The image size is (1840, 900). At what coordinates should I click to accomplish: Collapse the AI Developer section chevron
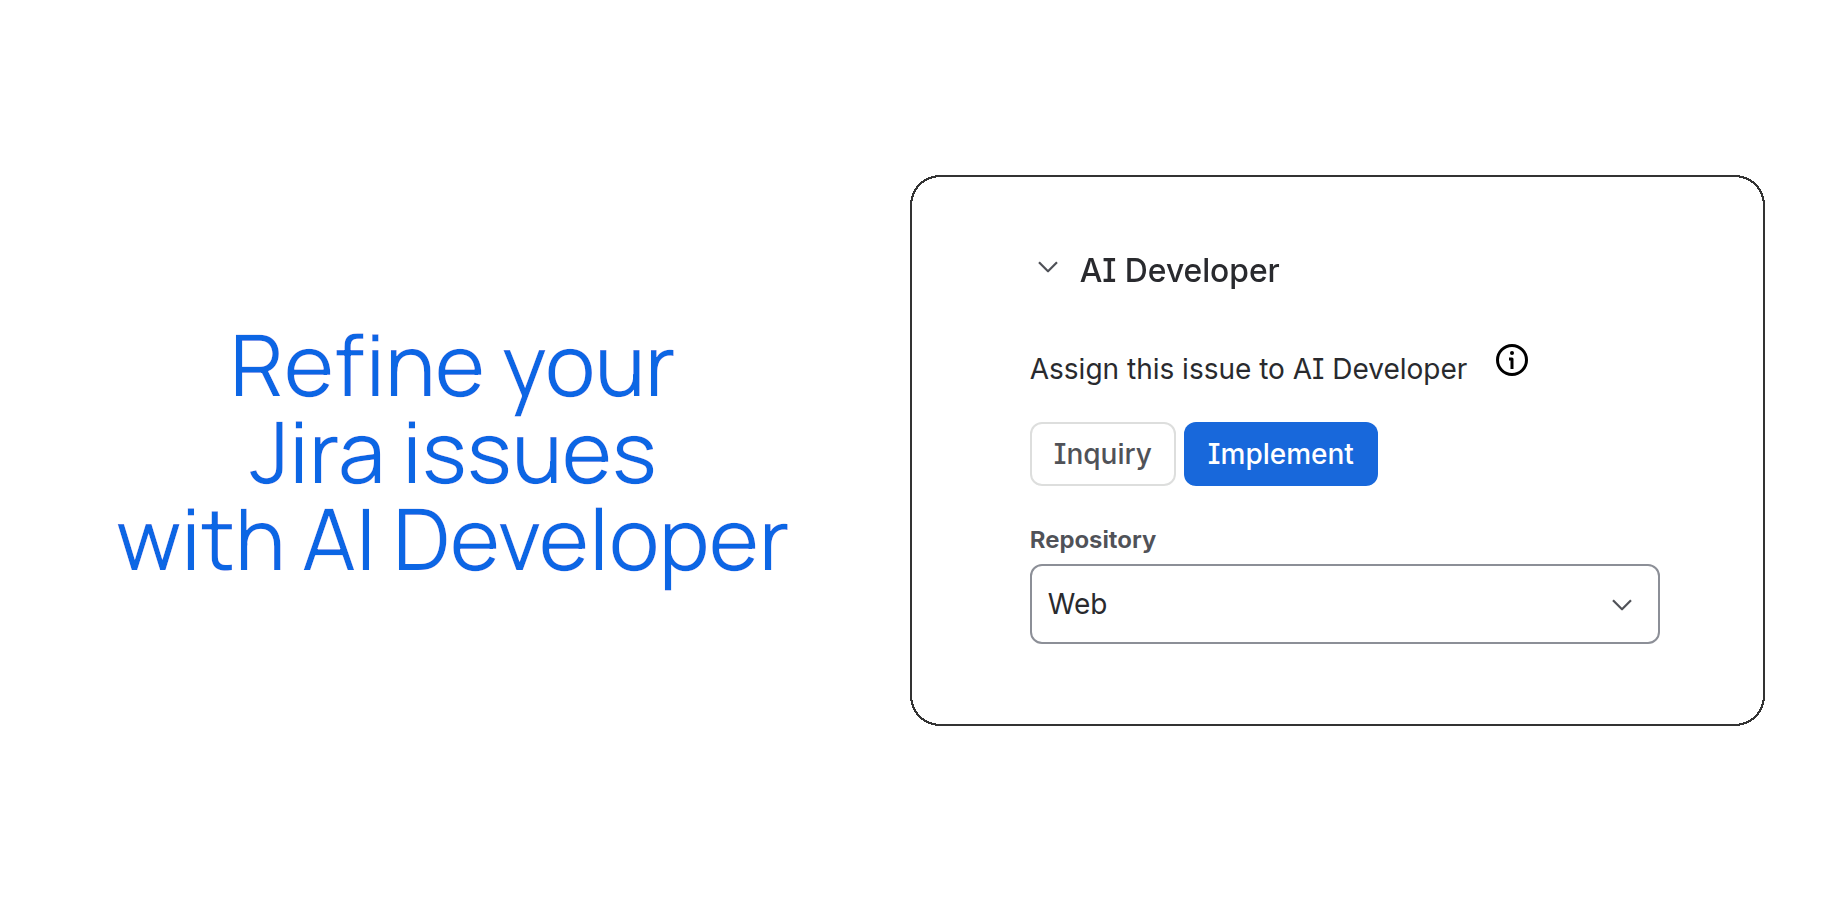(1047, 268)
